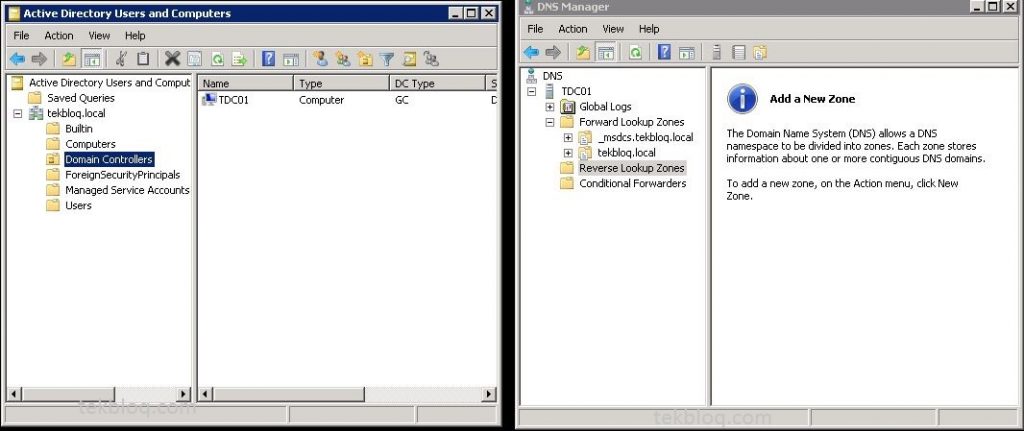Image resolution: width=1024 pixels, height=431 pixels.
Task: Create new group icon
Action: coord(342,59)
